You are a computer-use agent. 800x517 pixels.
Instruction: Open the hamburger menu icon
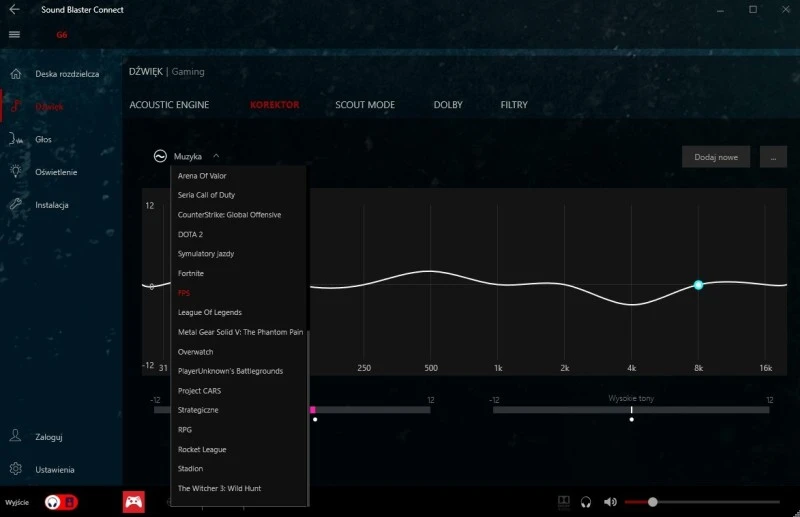(14, 34)
